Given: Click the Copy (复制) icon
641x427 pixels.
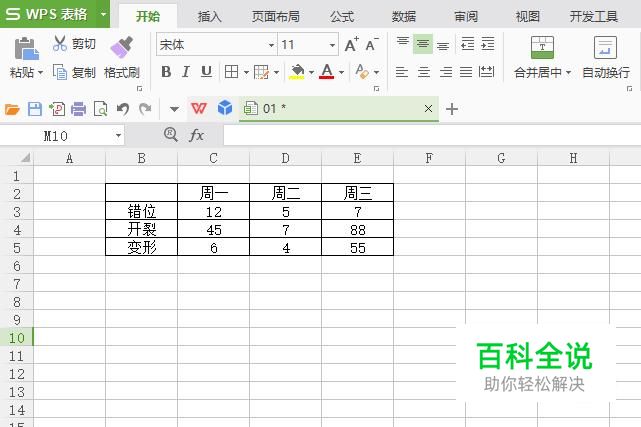Looking at the screenshot, I should [x=60, y=72].
